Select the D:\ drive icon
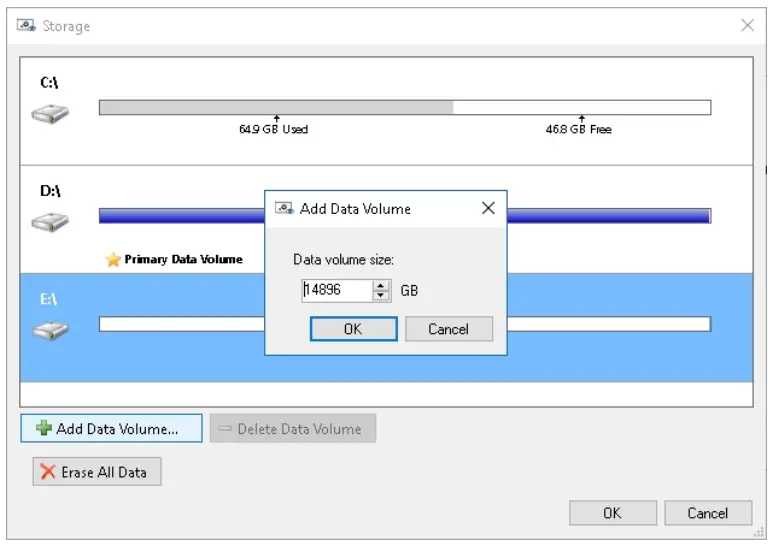 [48, 221]
